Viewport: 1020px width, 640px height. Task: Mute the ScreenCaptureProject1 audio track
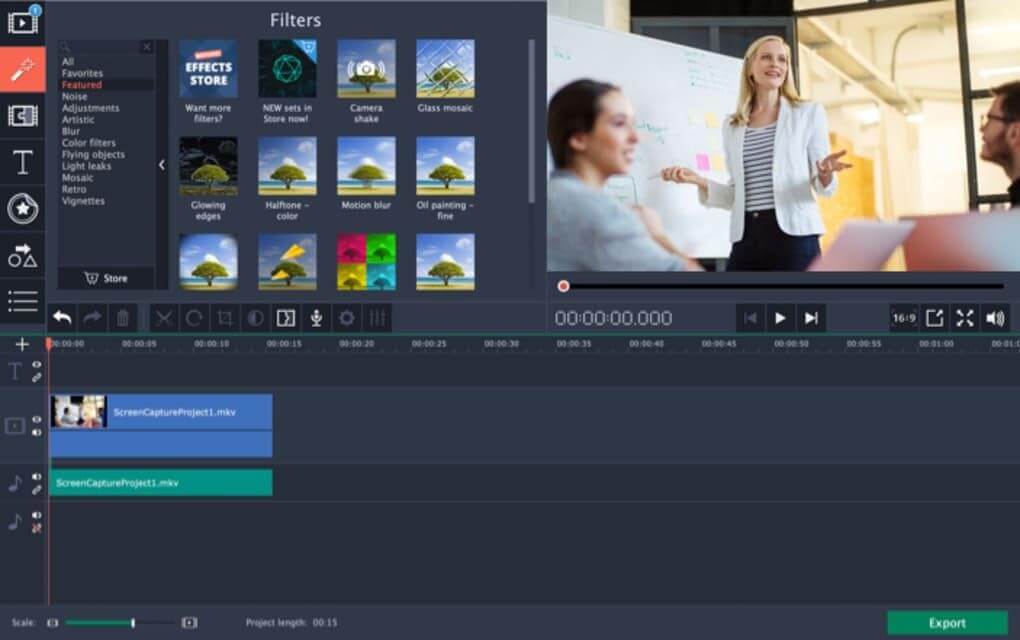pos(36,475)
